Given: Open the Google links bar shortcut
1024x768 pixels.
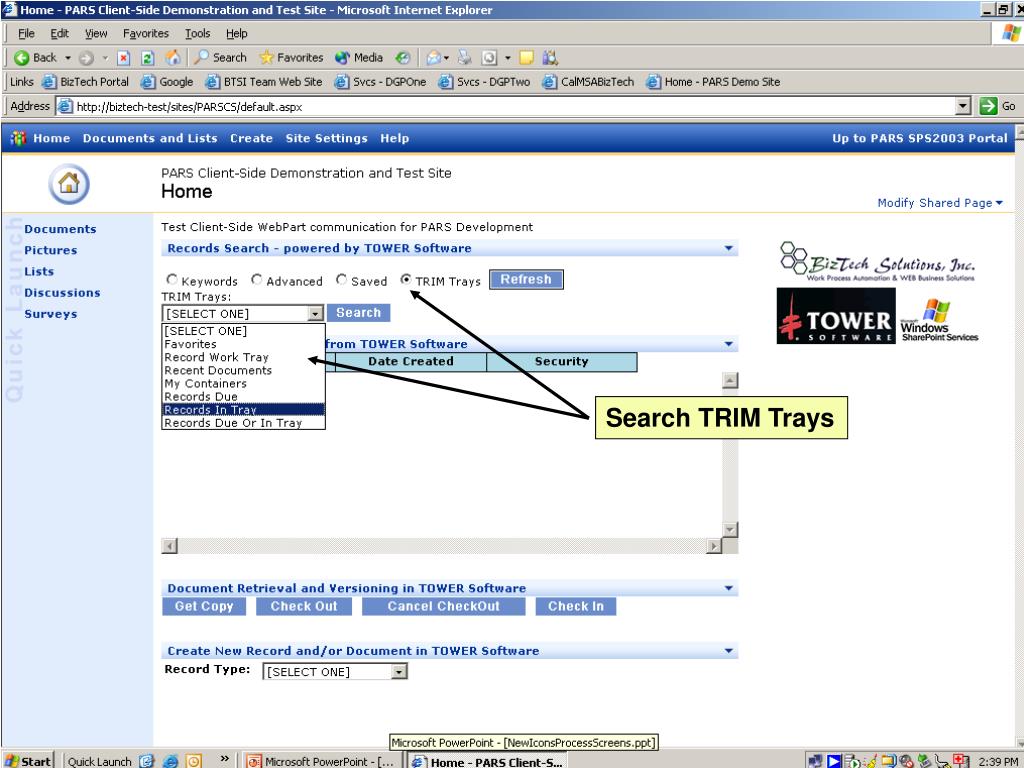Looking at the screenshot, I should pyautogui.click(x=167, y=82).
